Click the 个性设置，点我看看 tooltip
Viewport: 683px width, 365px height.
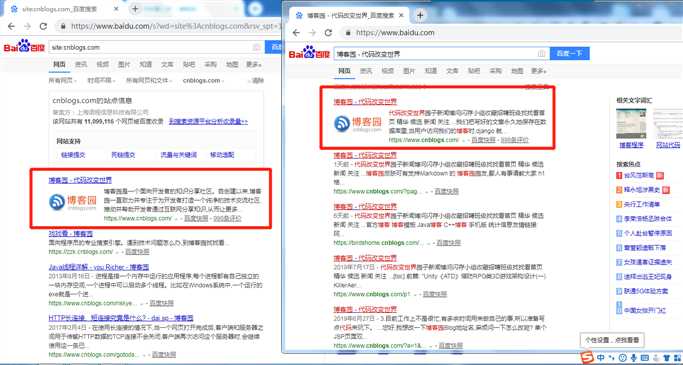612,340
